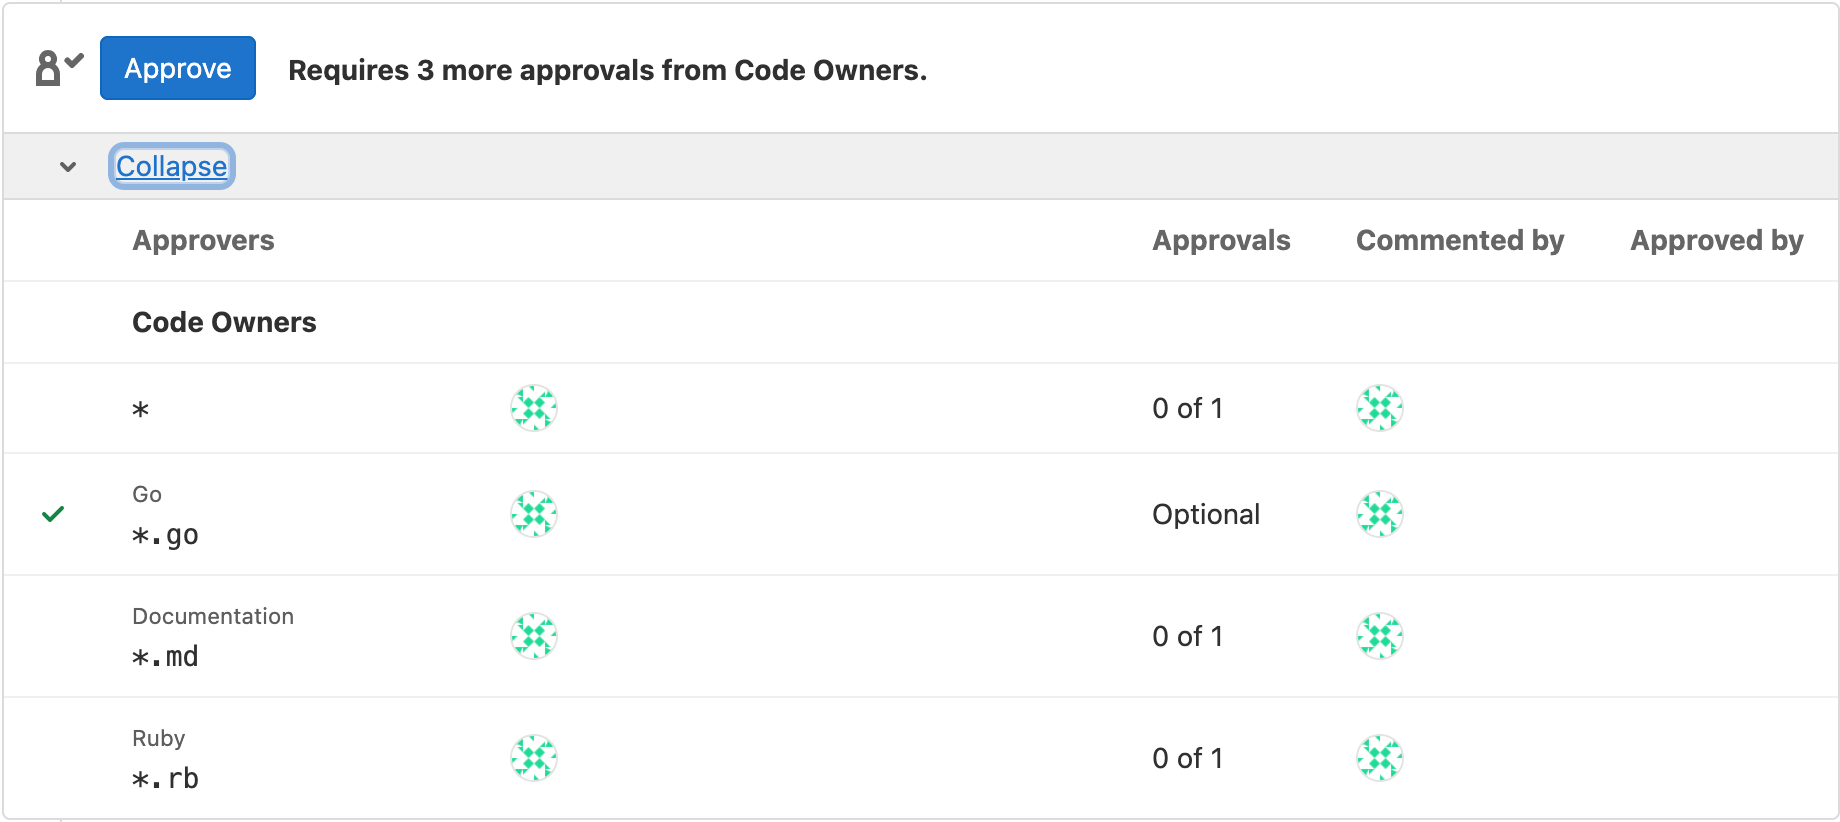Click the Approvals column header

point(1221,240)
